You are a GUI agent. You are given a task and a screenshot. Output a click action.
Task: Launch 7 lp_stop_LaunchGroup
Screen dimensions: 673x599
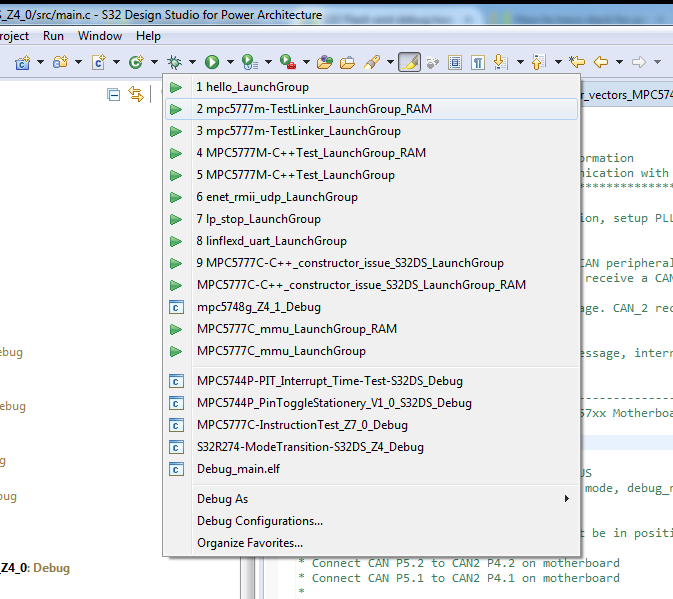pyautogui.click(x=371, y=219)
